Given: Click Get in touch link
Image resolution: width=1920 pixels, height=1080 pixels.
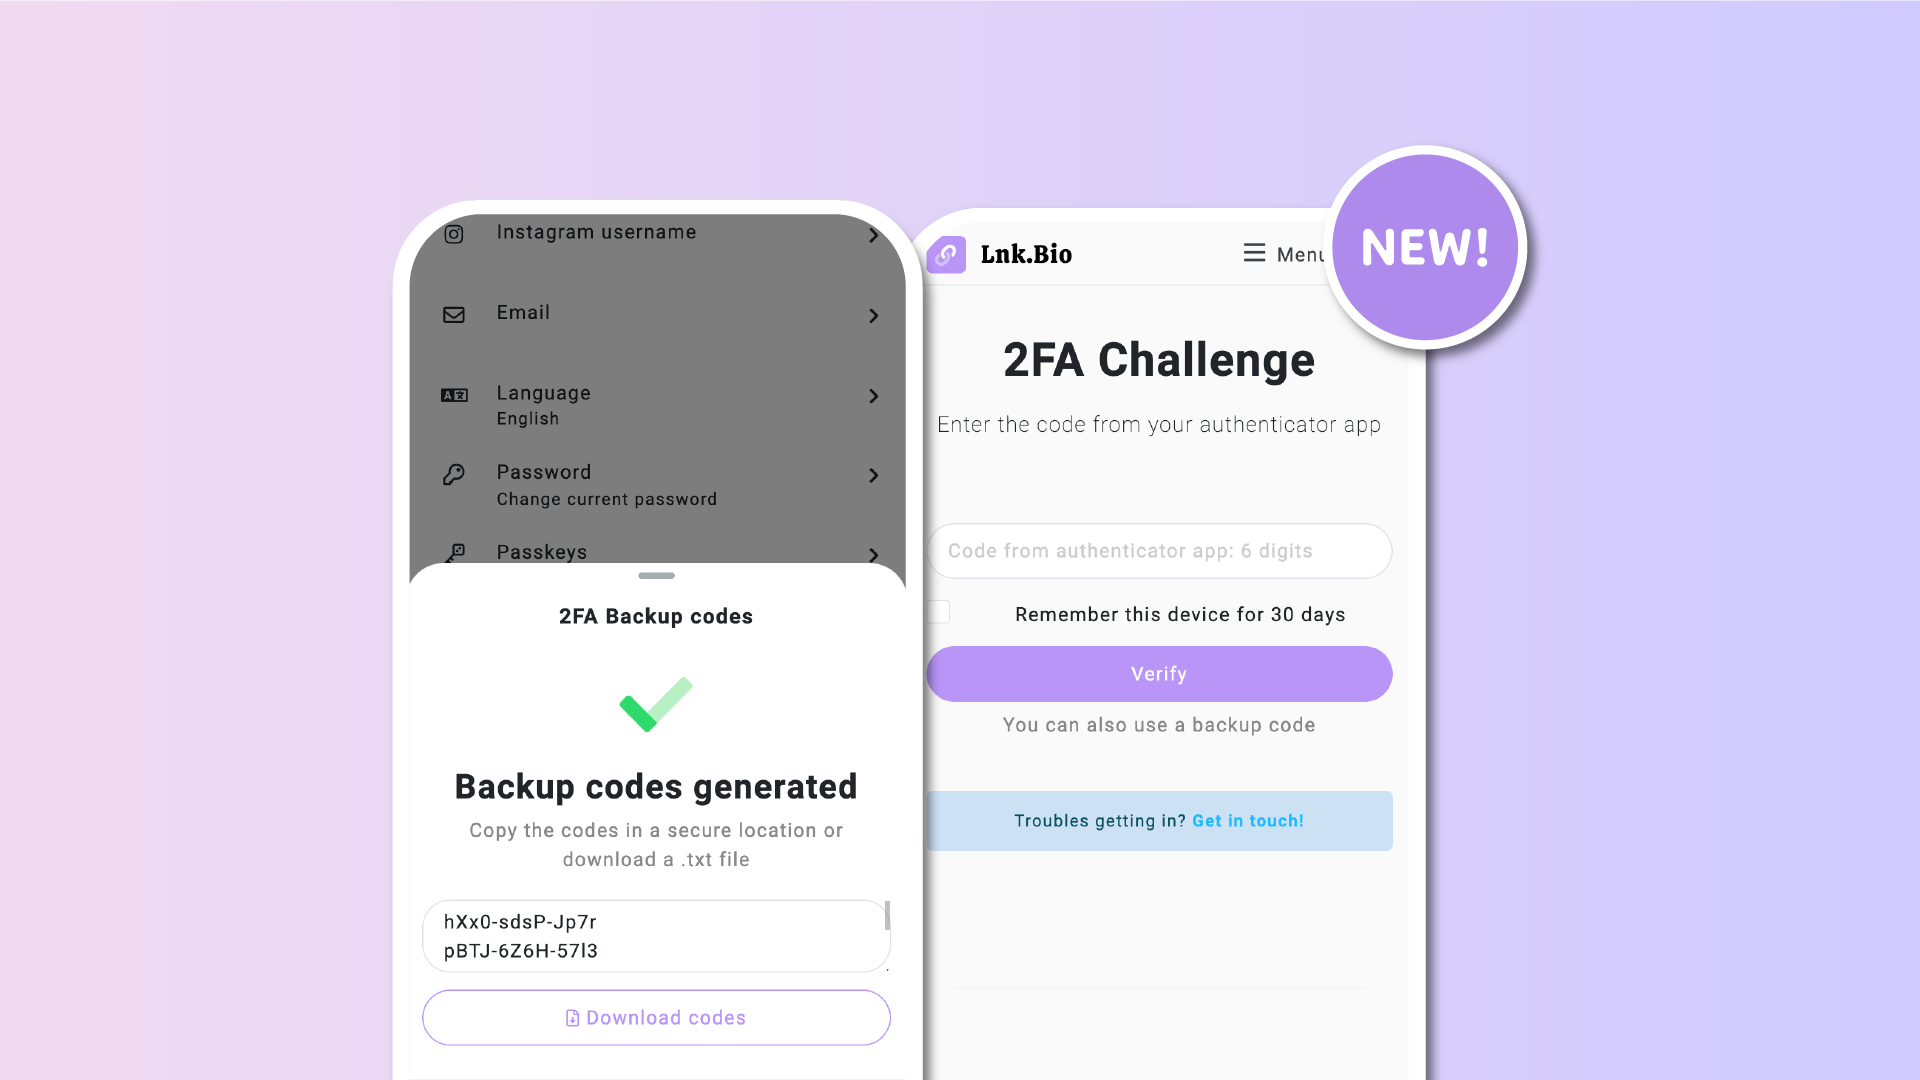Looking at the screenshot, I should tap(1247, 819).
